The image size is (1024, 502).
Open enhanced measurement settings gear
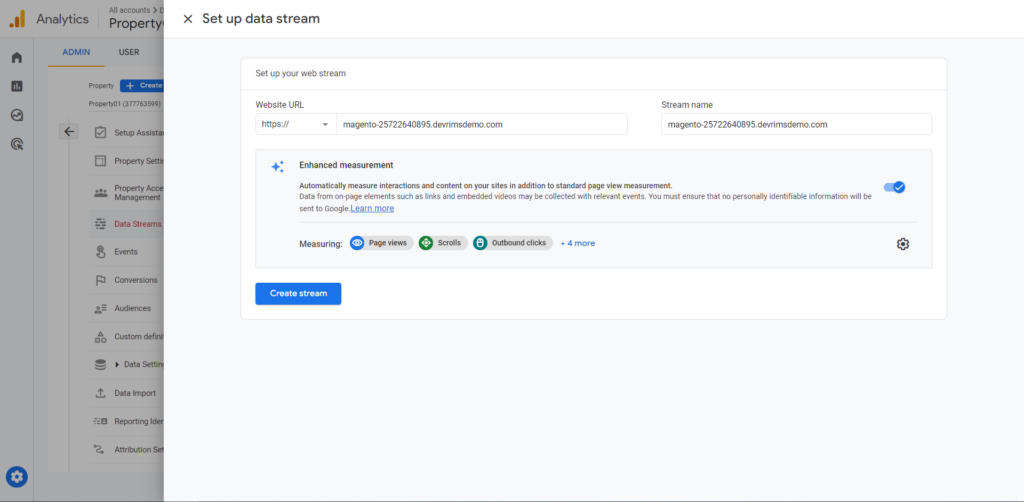coord(903,243)
